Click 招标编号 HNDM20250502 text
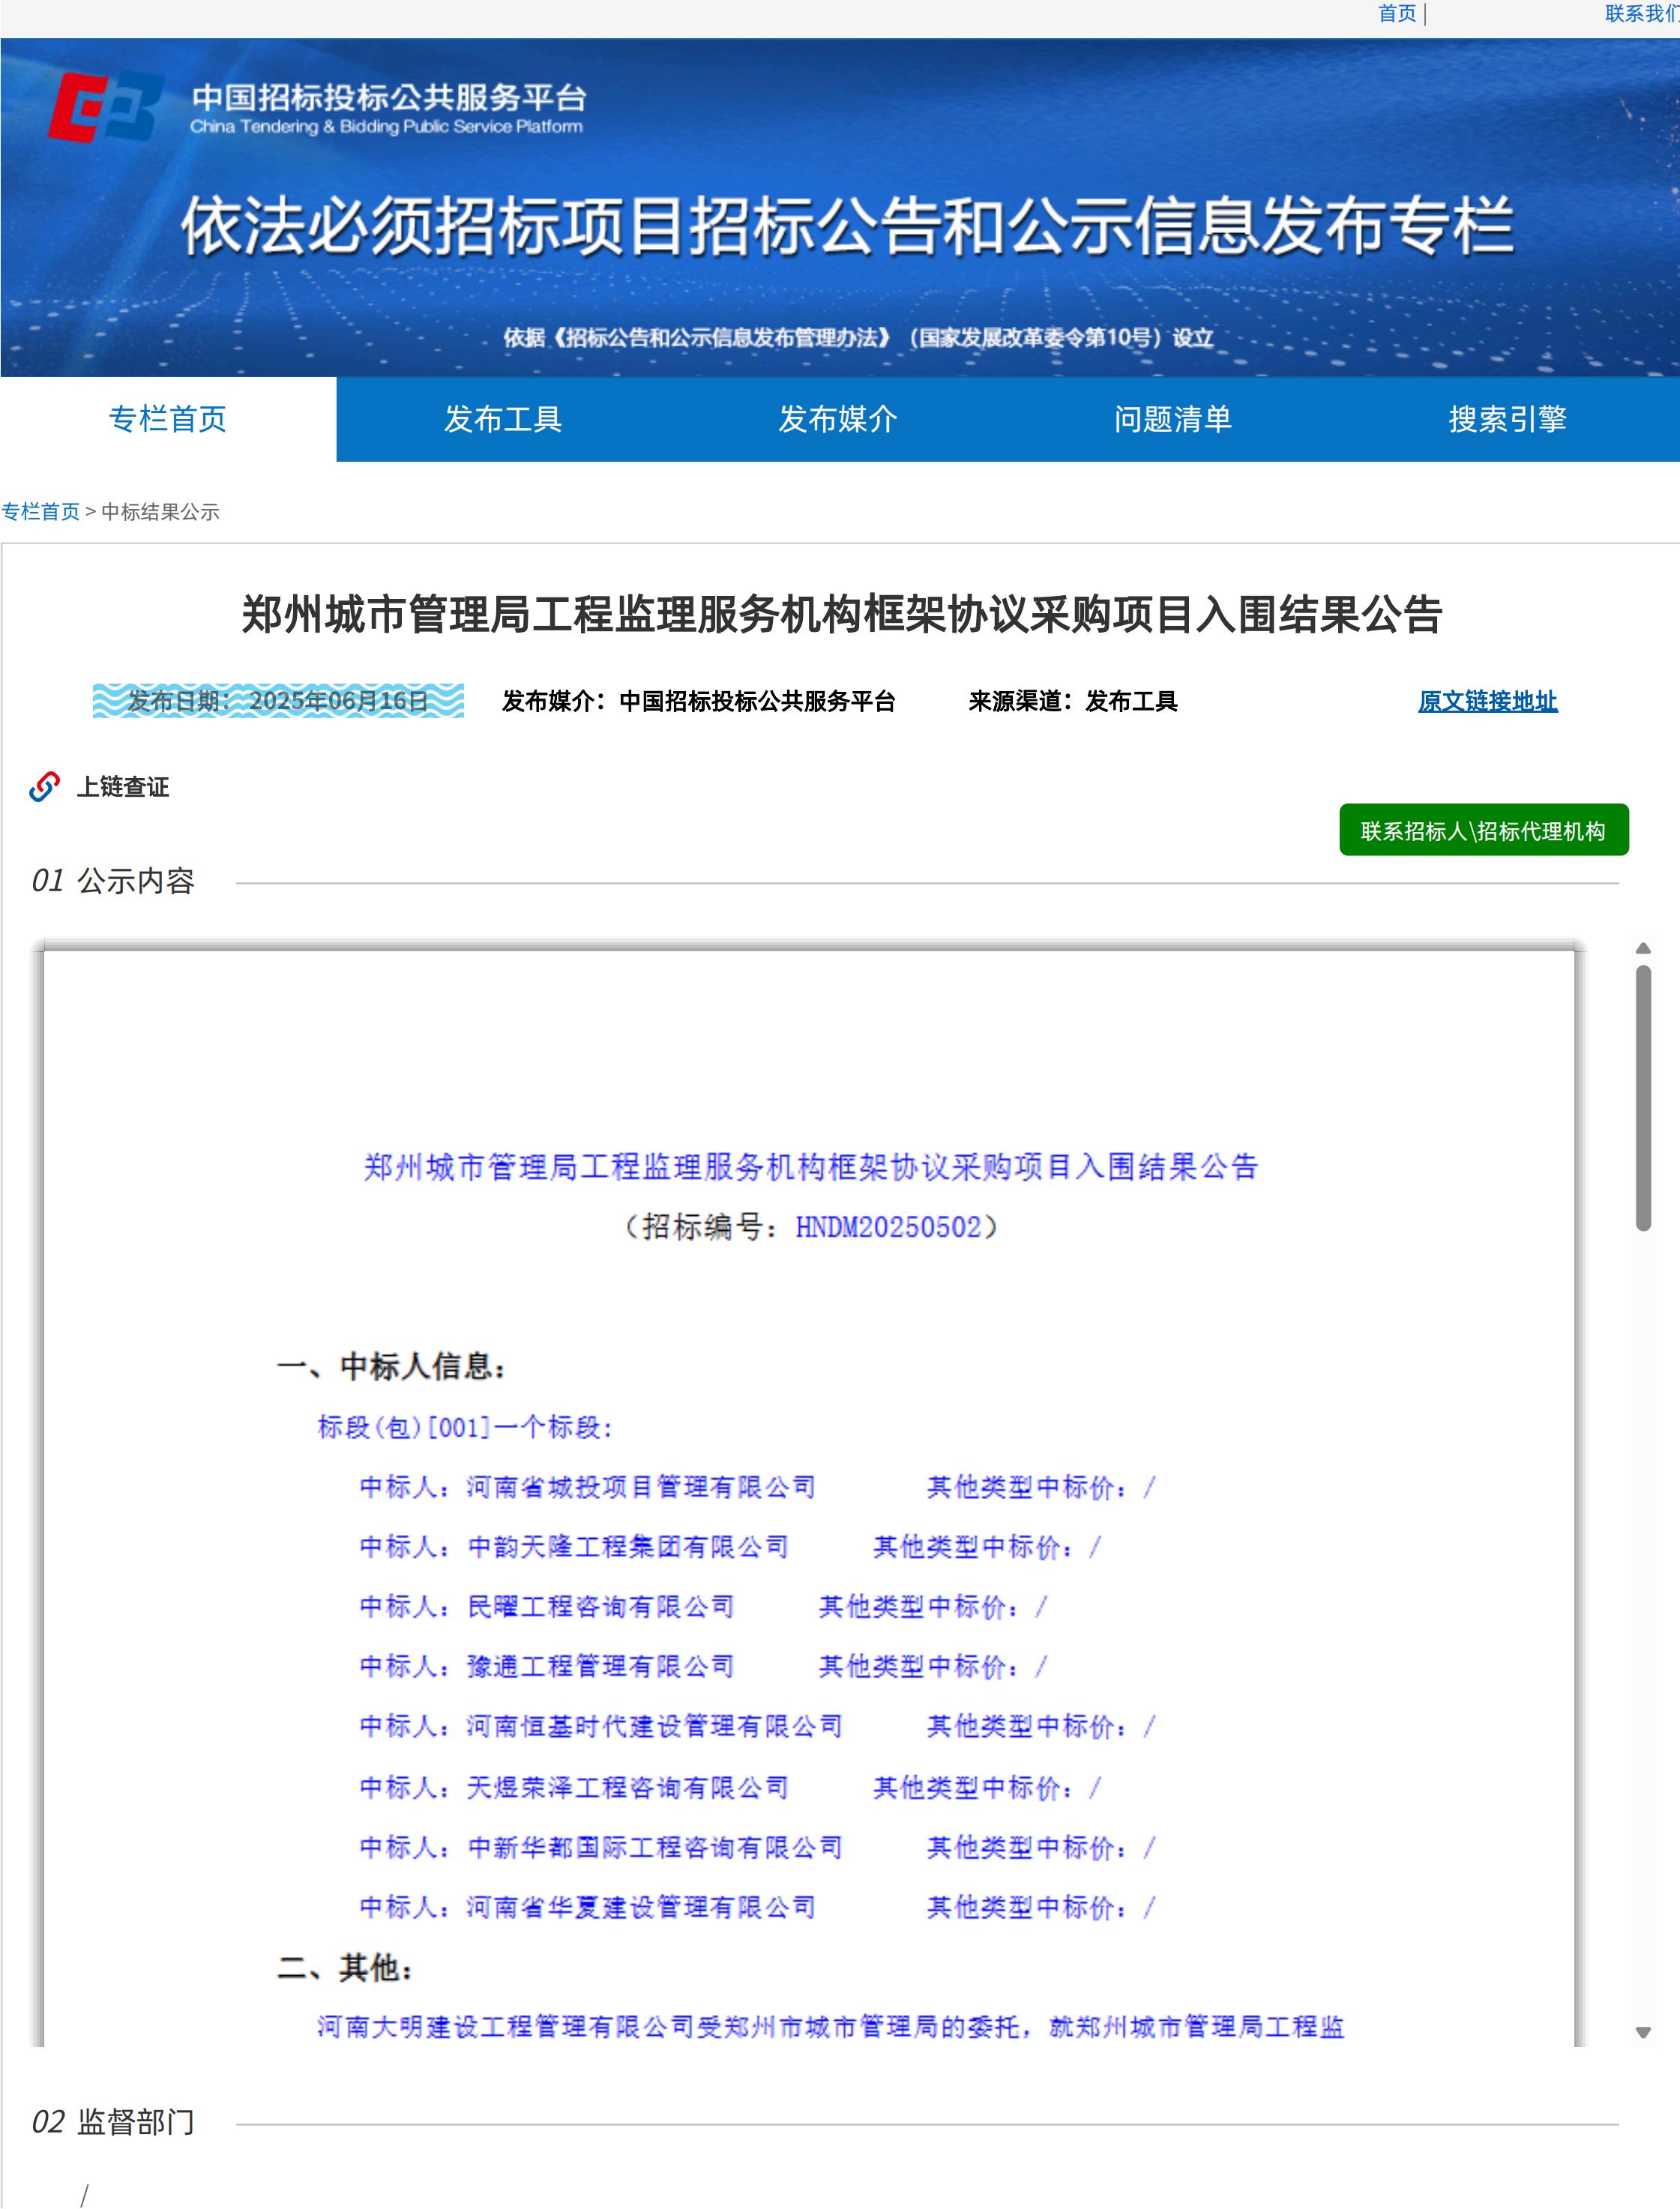Screen dimensions: 1680x2209 pyautogui.click(x=811, y=1227)
